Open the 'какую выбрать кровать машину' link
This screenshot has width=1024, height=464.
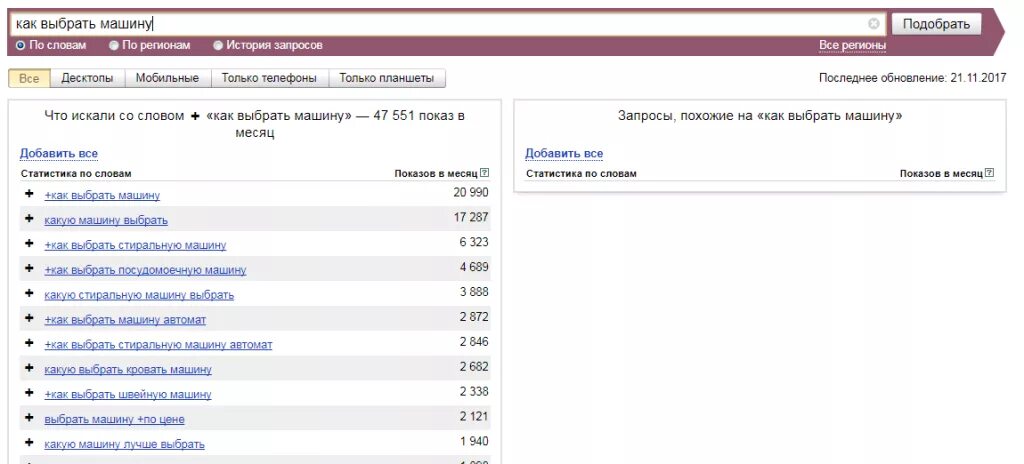128,369
